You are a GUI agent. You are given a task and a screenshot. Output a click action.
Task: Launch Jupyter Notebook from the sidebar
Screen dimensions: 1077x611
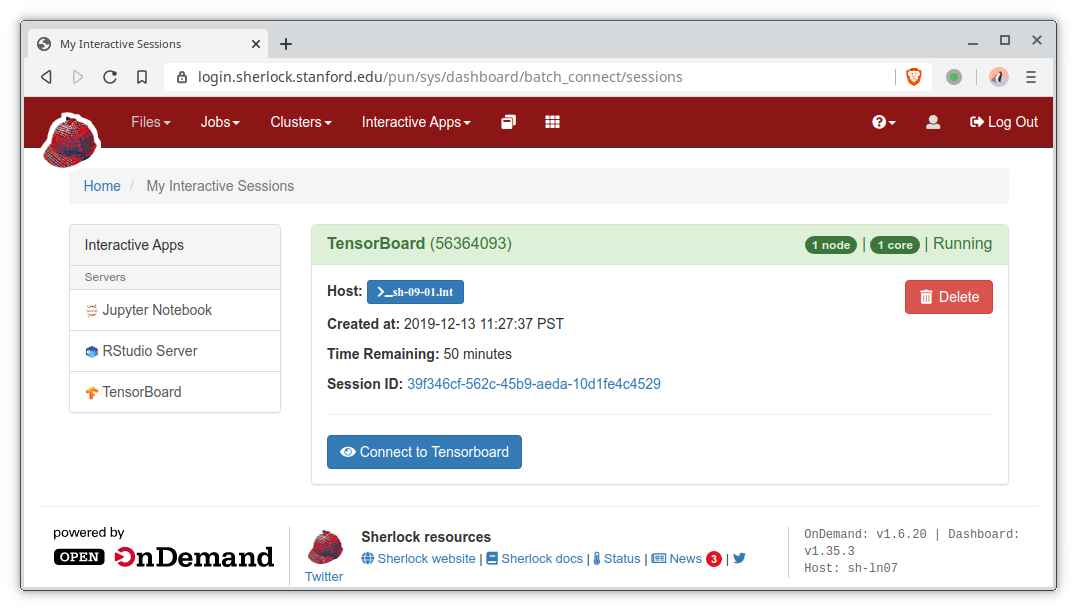click(x=175, y=310)
